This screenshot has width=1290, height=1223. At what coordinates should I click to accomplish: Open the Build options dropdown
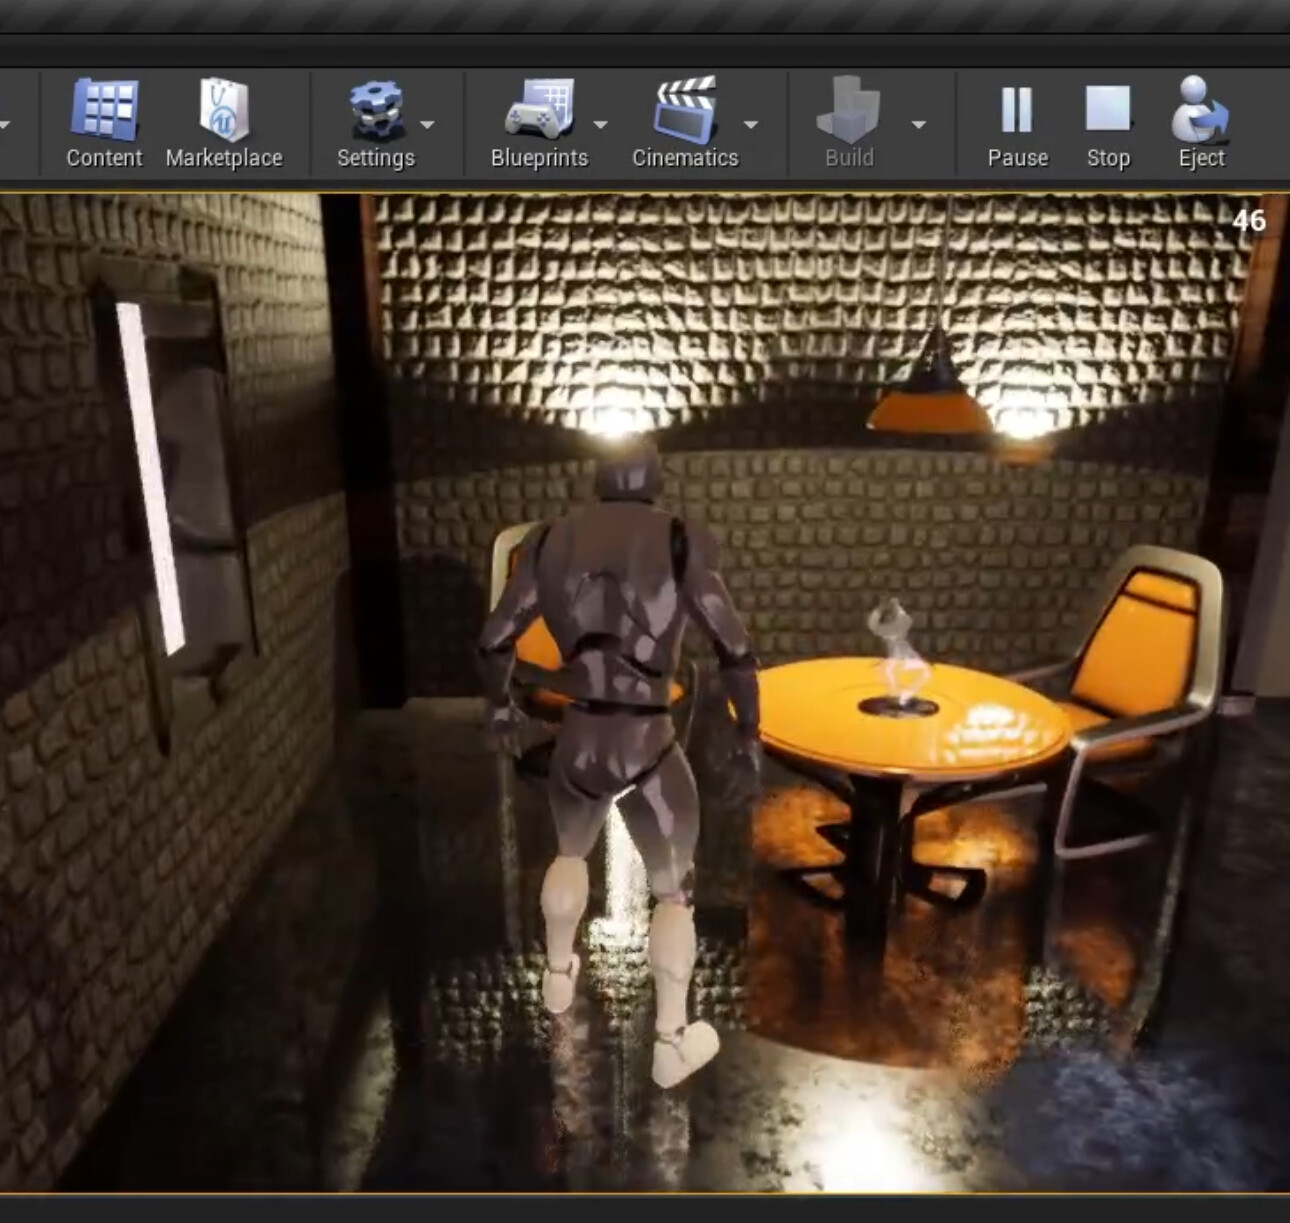click(916, 125)
